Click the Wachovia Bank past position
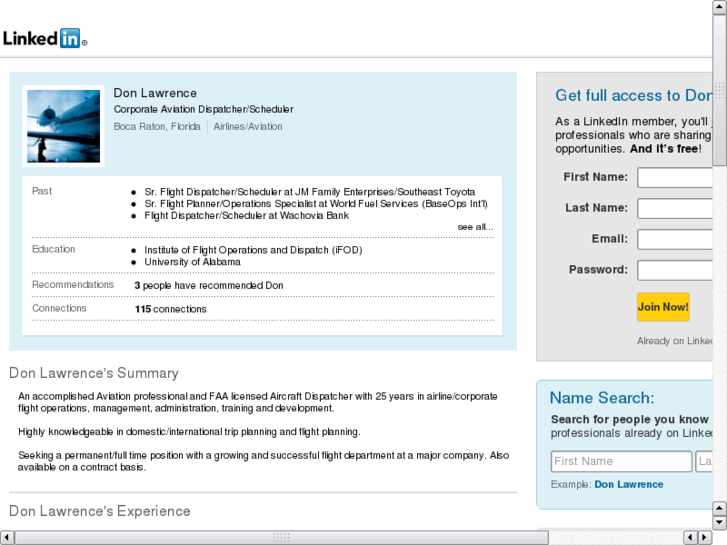The height and width of the screenshot is (545, 727). [246, 215]
